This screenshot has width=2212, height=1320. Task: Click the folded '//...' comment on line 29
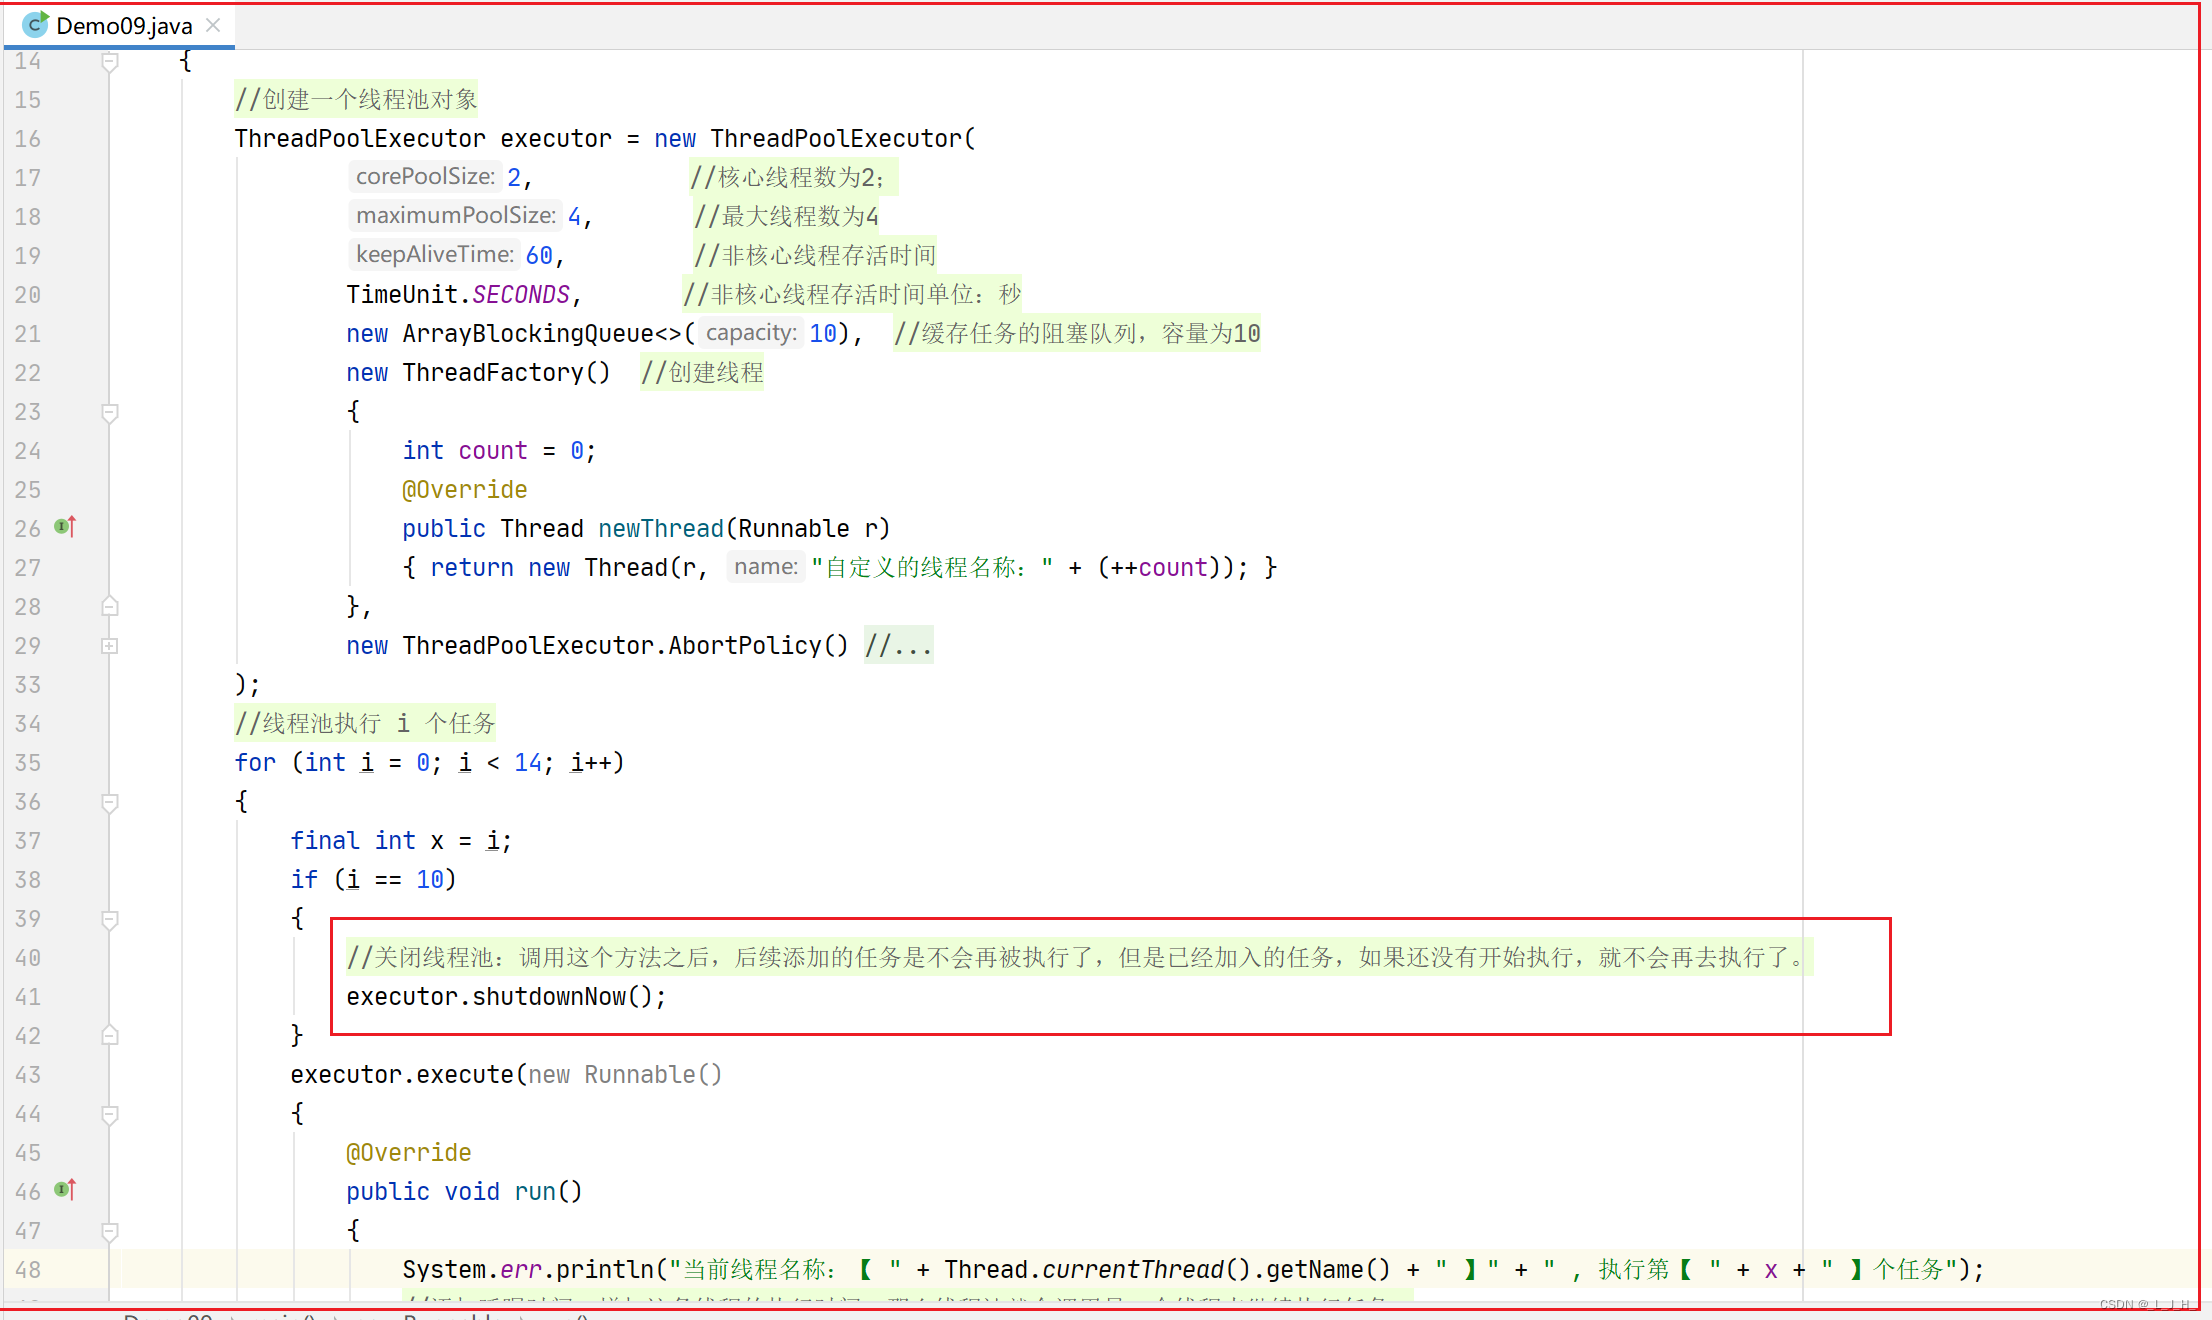pos(898,646)
